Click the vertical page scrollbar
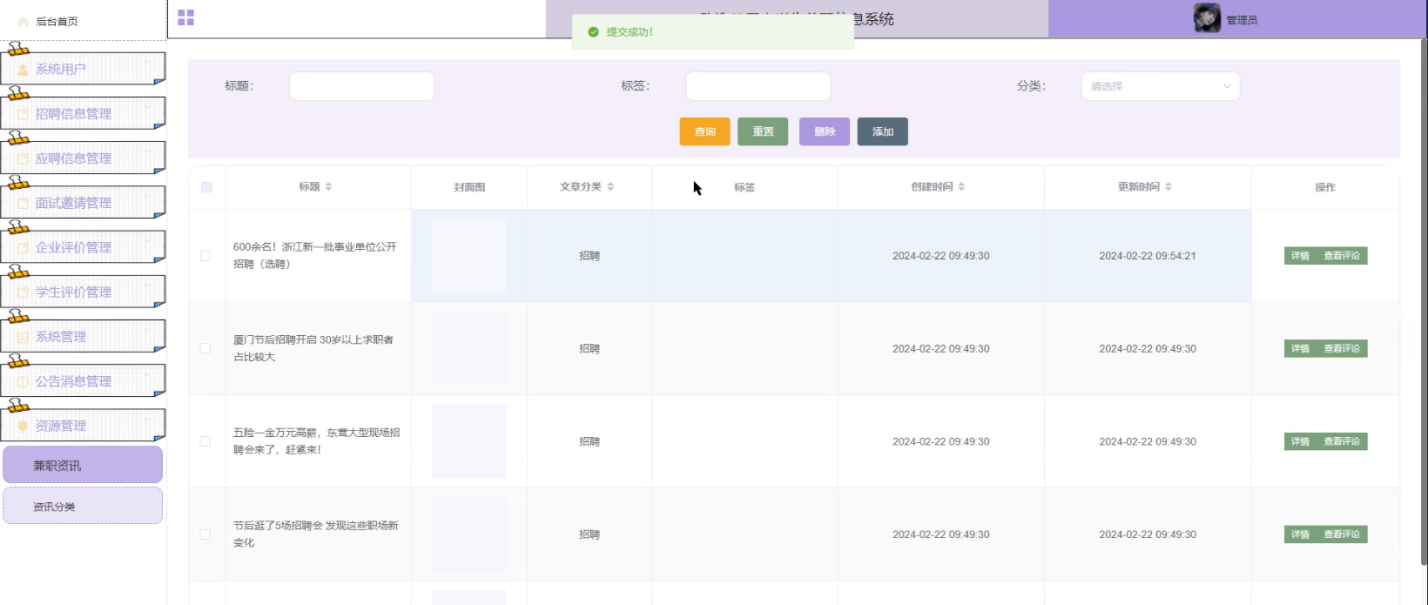The height and width of the screenshot is (605, 1428). pyautogui.click(x=1423, y=300)
